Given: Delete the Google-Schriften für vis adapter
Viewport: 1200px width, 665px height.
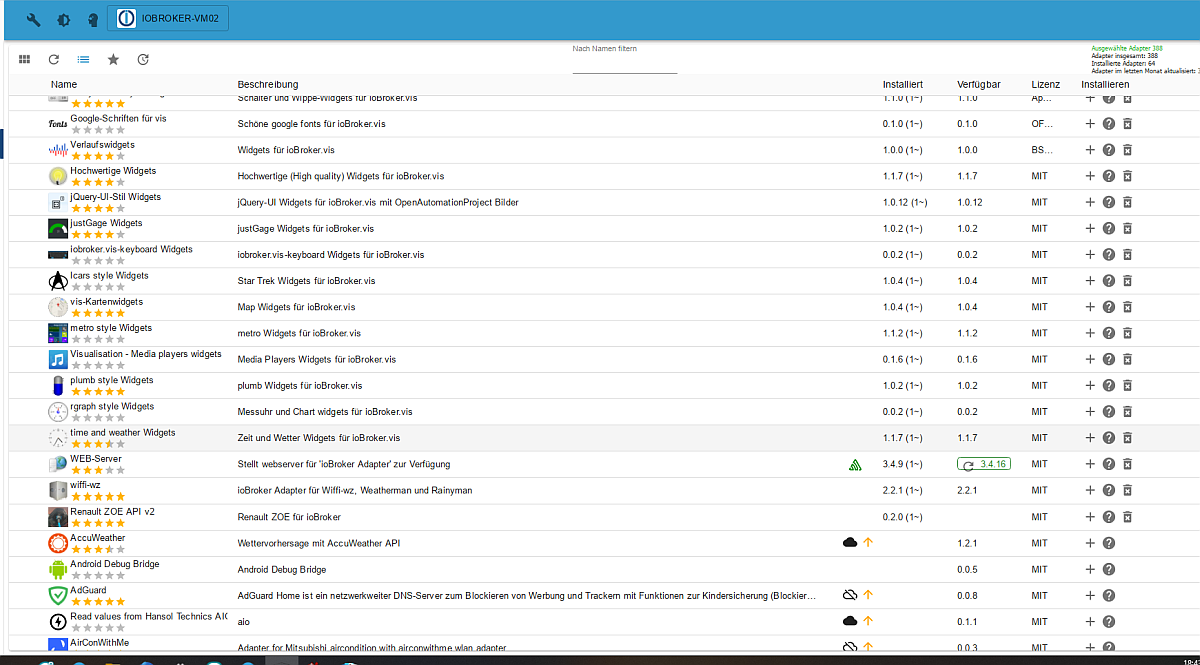Looking at the screenshot, I should coord(1127,124).
